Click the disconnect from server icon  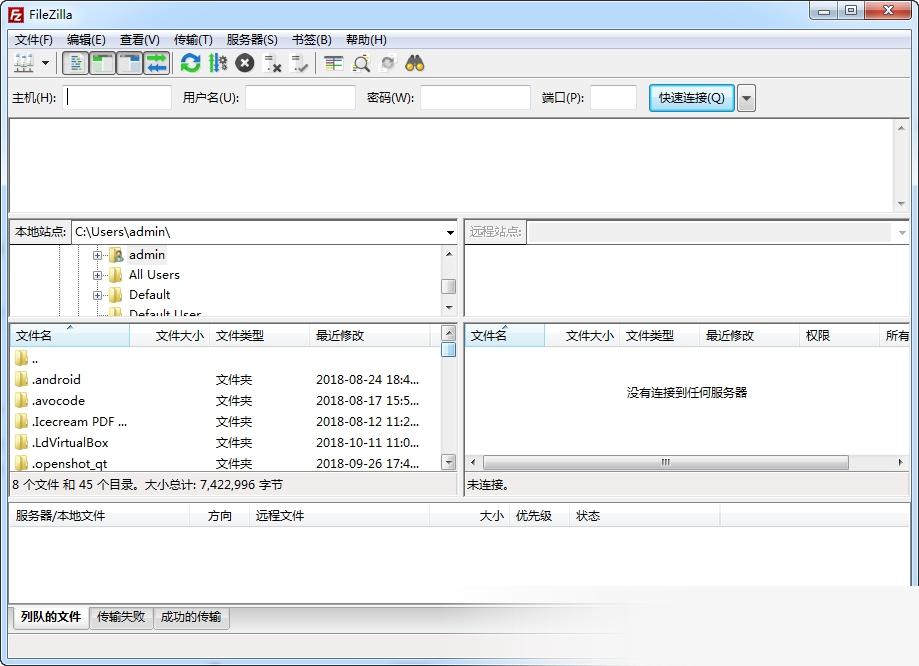click(273, 63)
